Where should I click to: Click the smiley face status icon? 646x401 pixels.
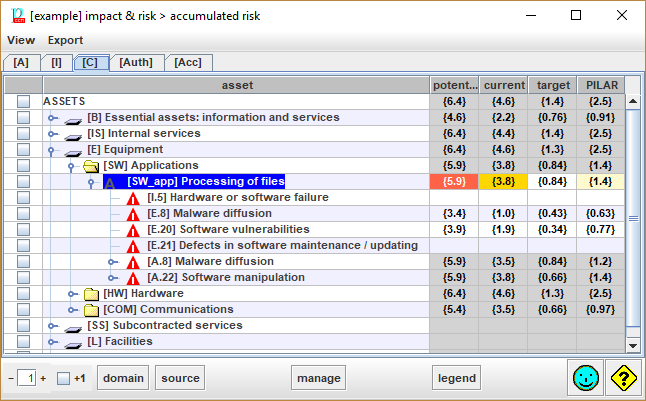point(586,378)
